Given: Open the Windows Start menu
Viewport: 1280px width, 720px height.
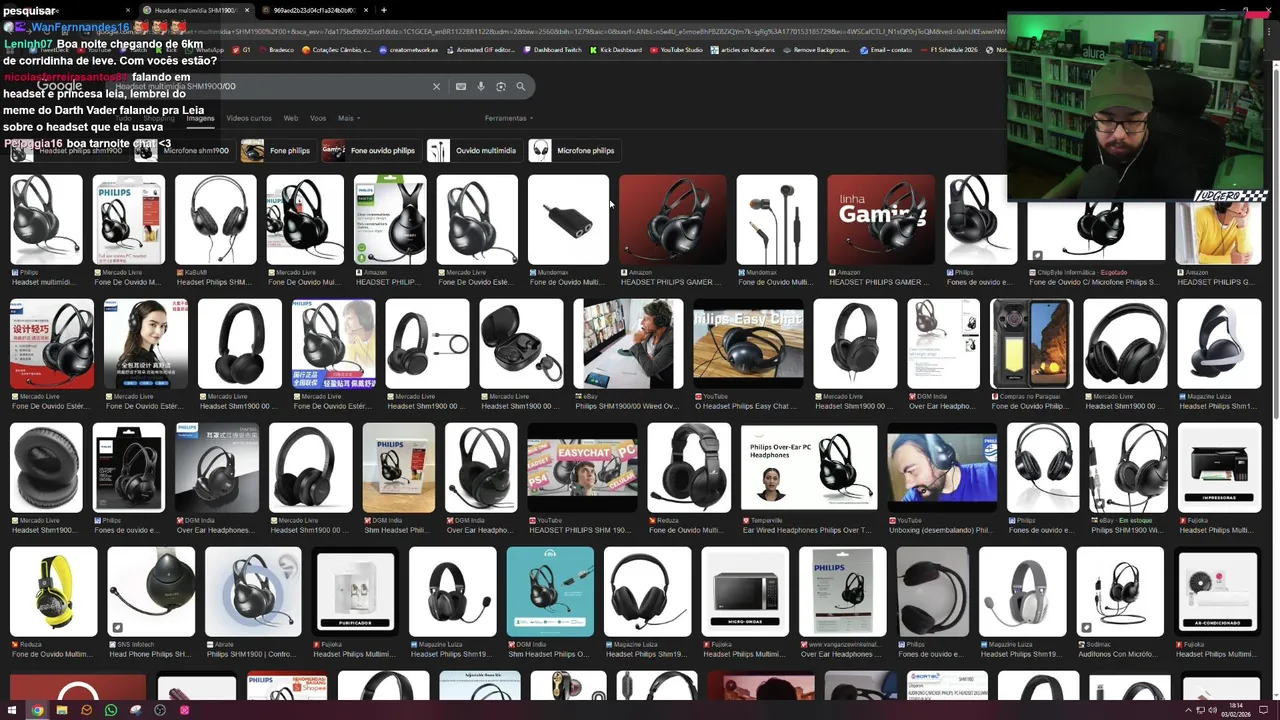Looking at the screenshot, I should point(12,710).
